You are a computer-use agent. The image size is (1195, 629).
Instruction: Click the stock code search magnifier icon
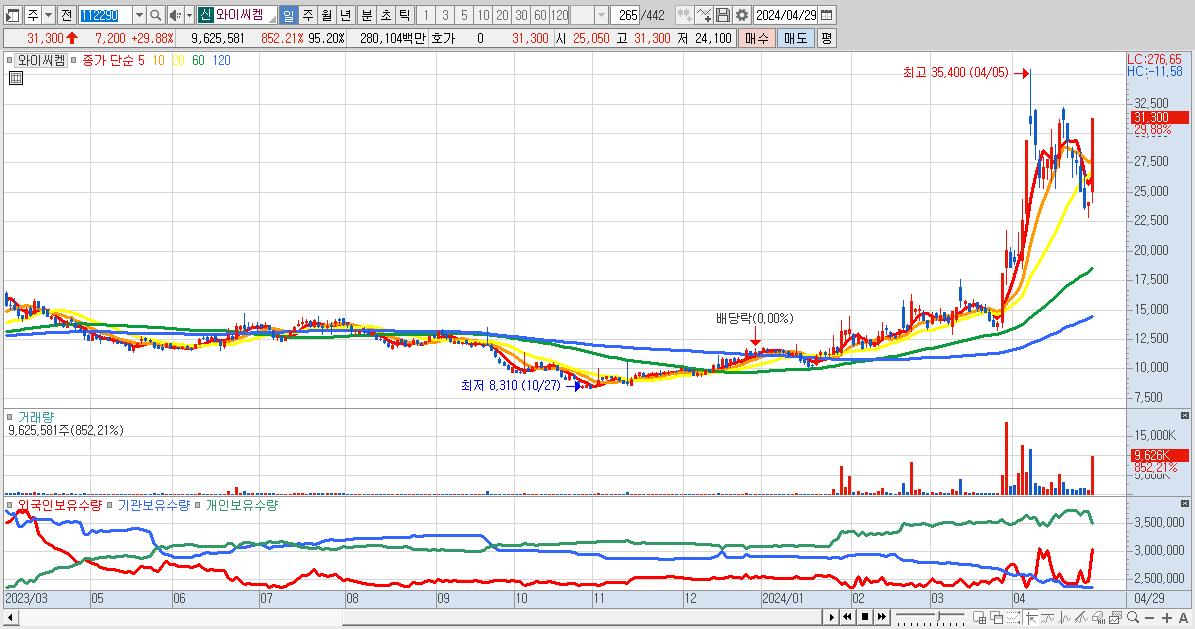coord(155,15)
